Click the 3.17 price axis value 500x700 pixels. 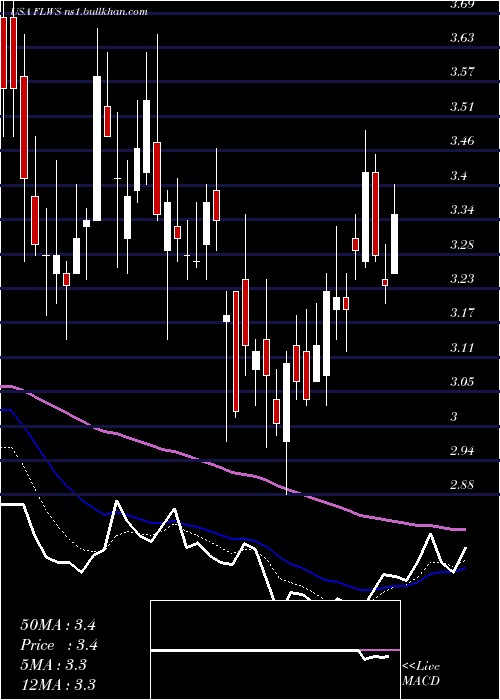pos(462,313)
